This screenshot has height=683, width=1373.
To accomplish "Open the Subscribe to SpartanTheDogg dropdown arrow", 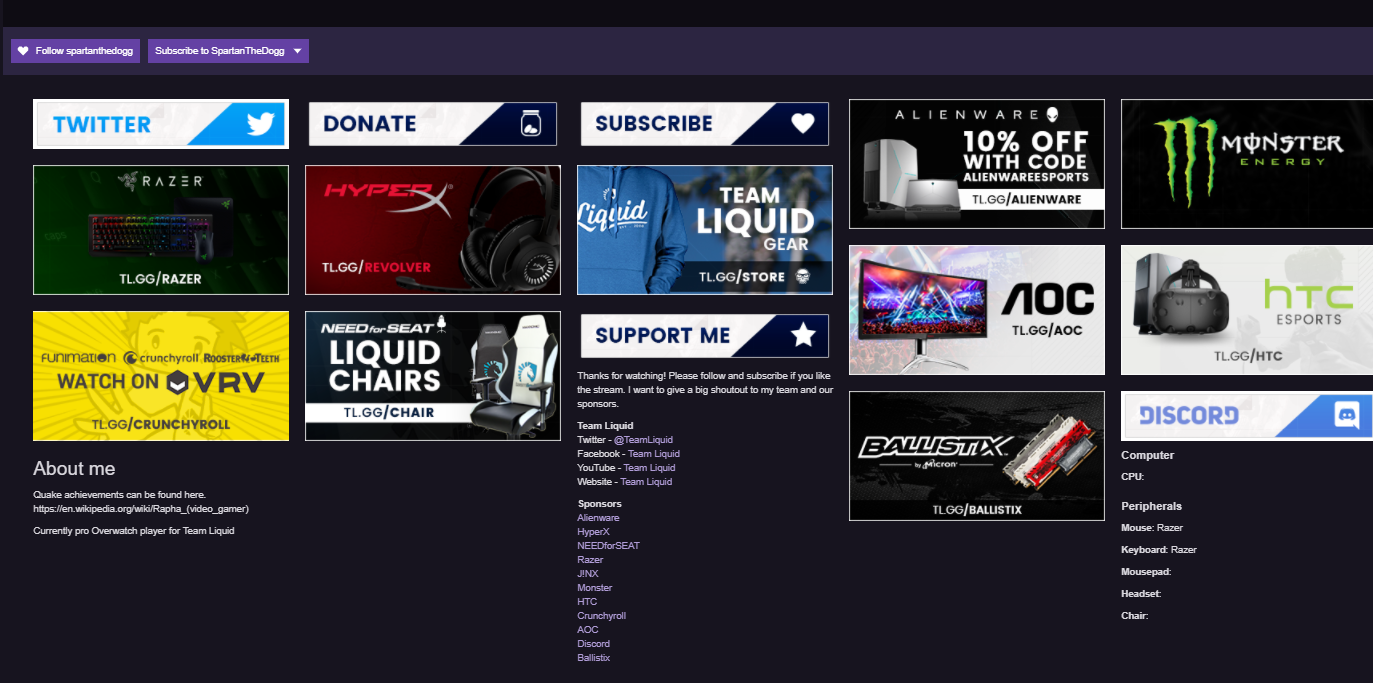I will 297,51.
